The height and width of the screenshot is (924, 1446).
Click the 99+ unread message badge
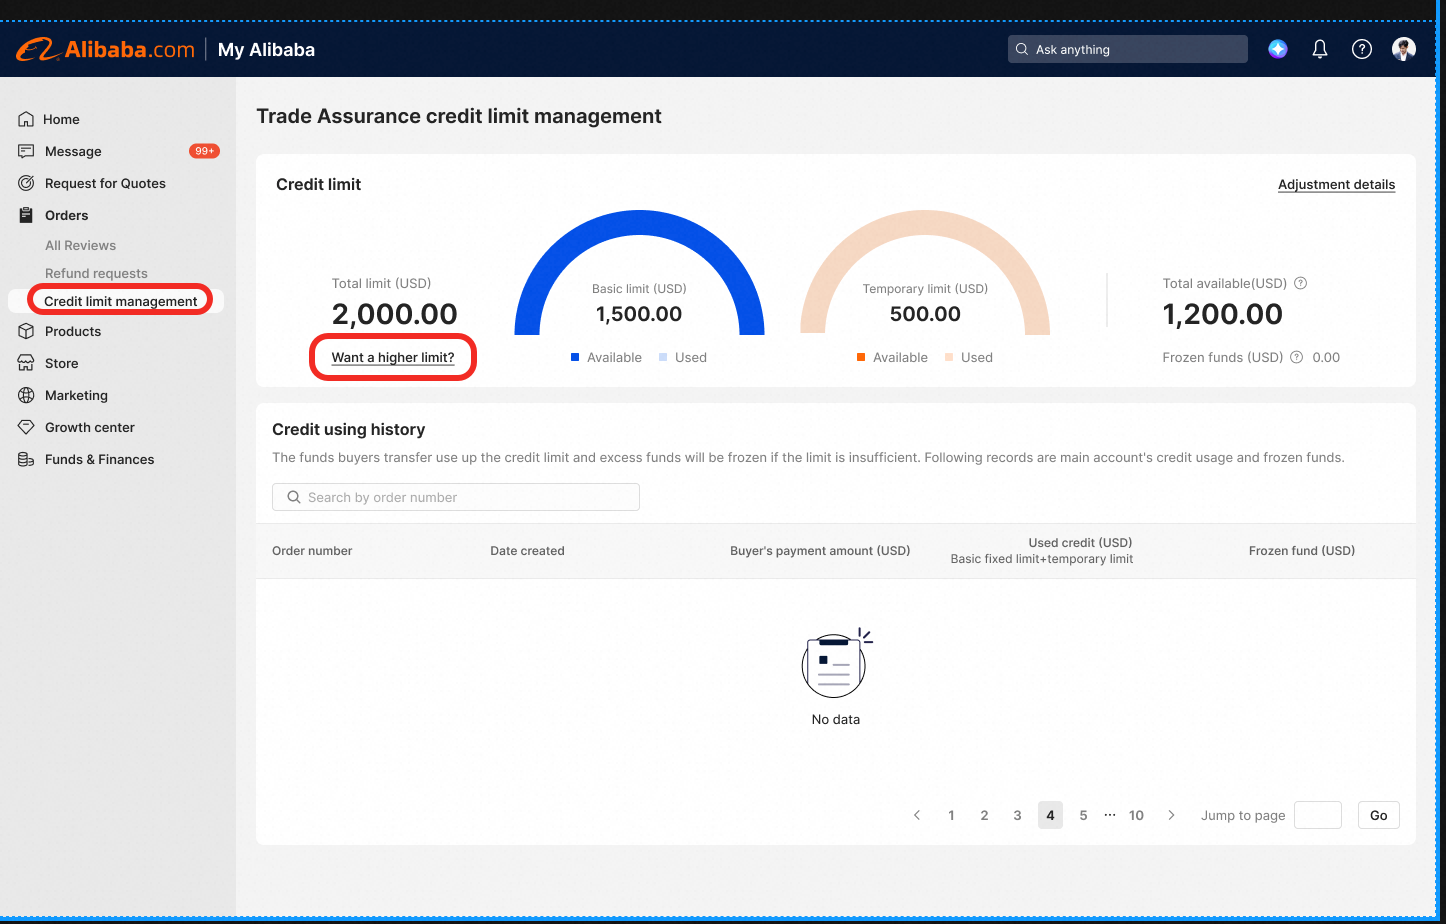204,151
